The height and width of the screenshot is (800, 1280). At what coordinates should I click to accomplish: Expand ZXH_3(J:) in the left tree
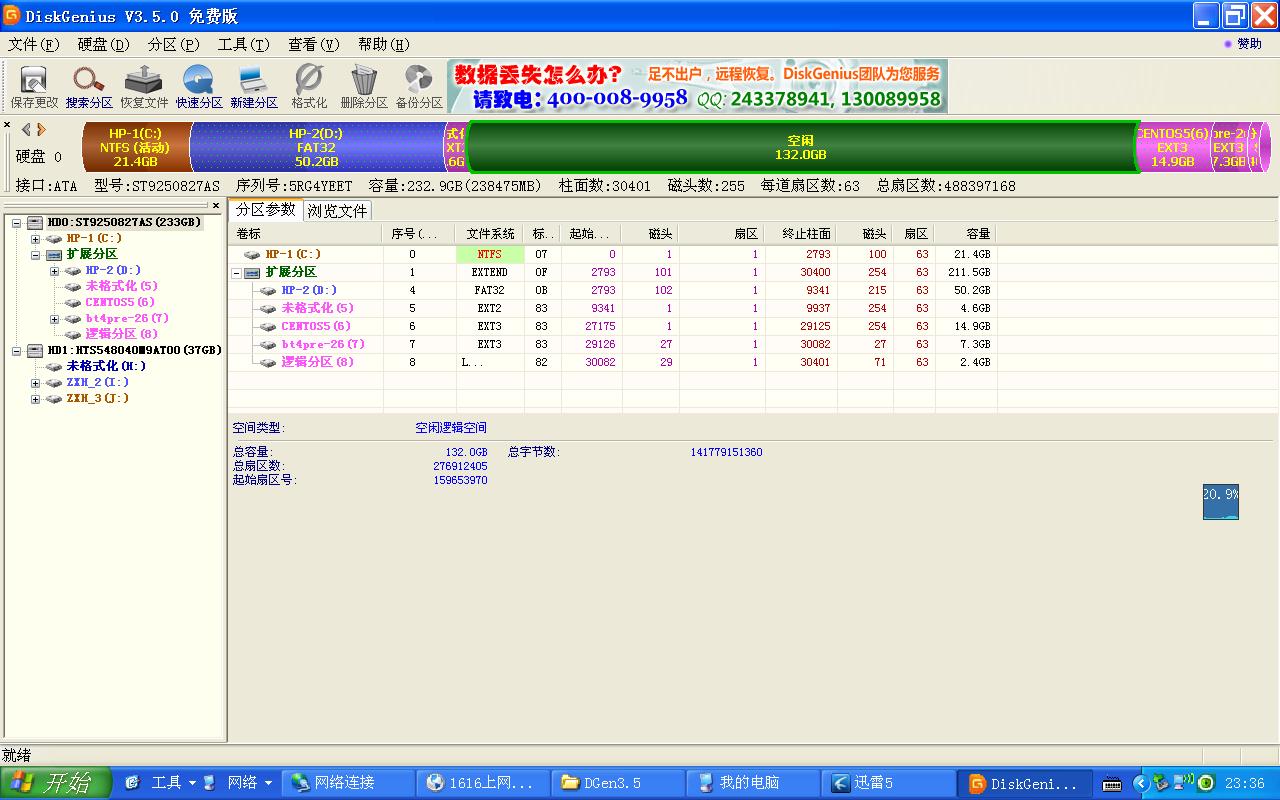(x=36, y=399)
